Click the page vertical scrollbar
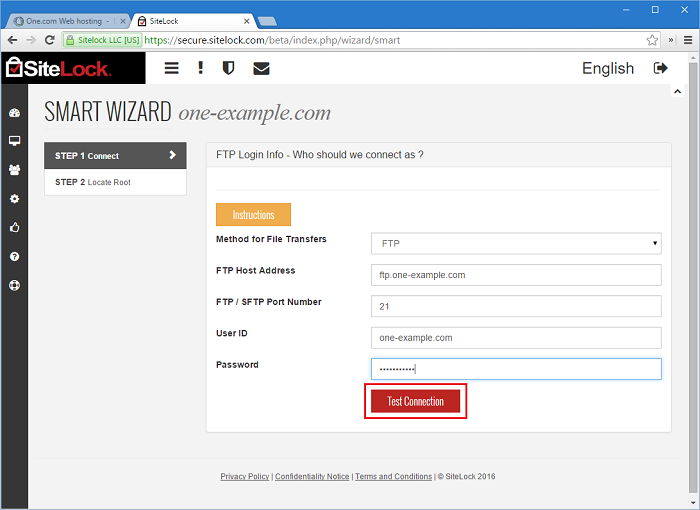The width and height of the screenshot is (700, 510). [693, 277]
